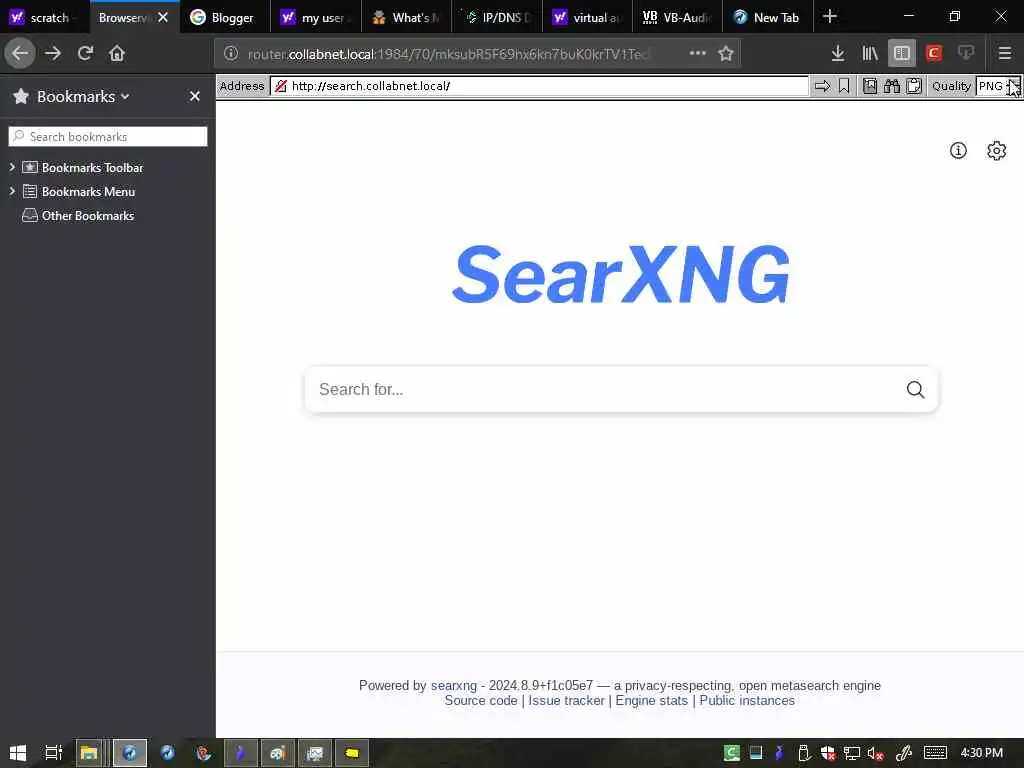Open the Windows Start menu
1024x768 pixels.
tap(18, 753)
